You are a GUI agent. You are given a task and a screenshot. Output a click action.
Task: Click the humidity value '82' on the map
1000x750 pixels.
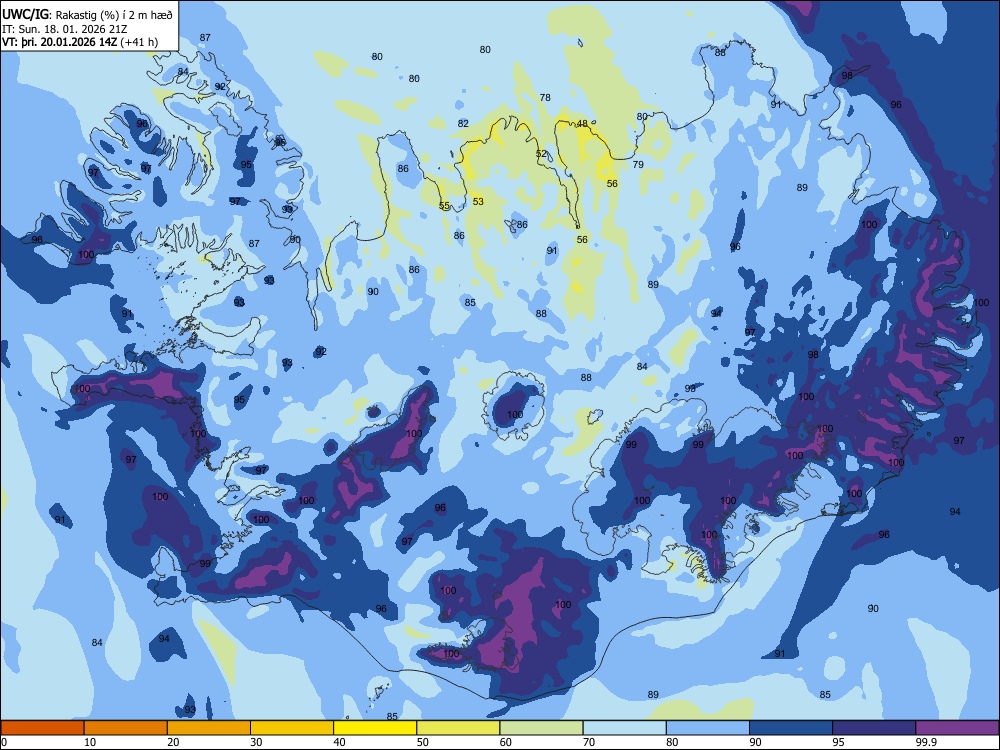[x=463, y=124]
